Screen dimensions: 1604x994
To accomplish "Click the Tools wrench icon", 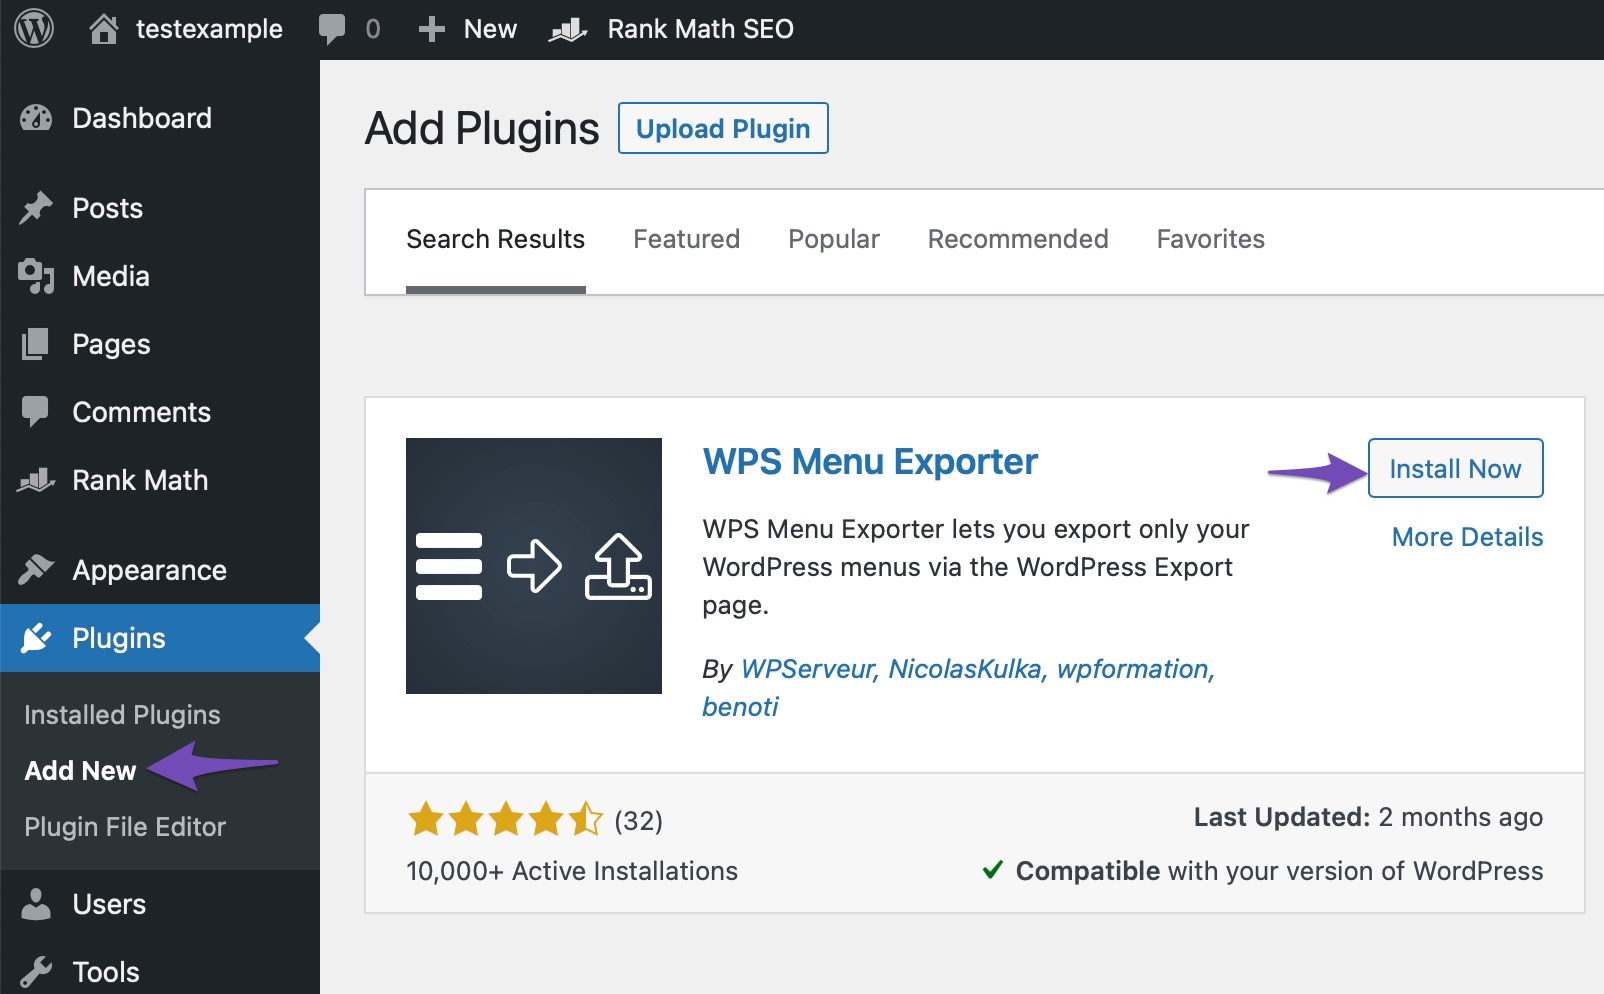I will [x=36, y=972].
